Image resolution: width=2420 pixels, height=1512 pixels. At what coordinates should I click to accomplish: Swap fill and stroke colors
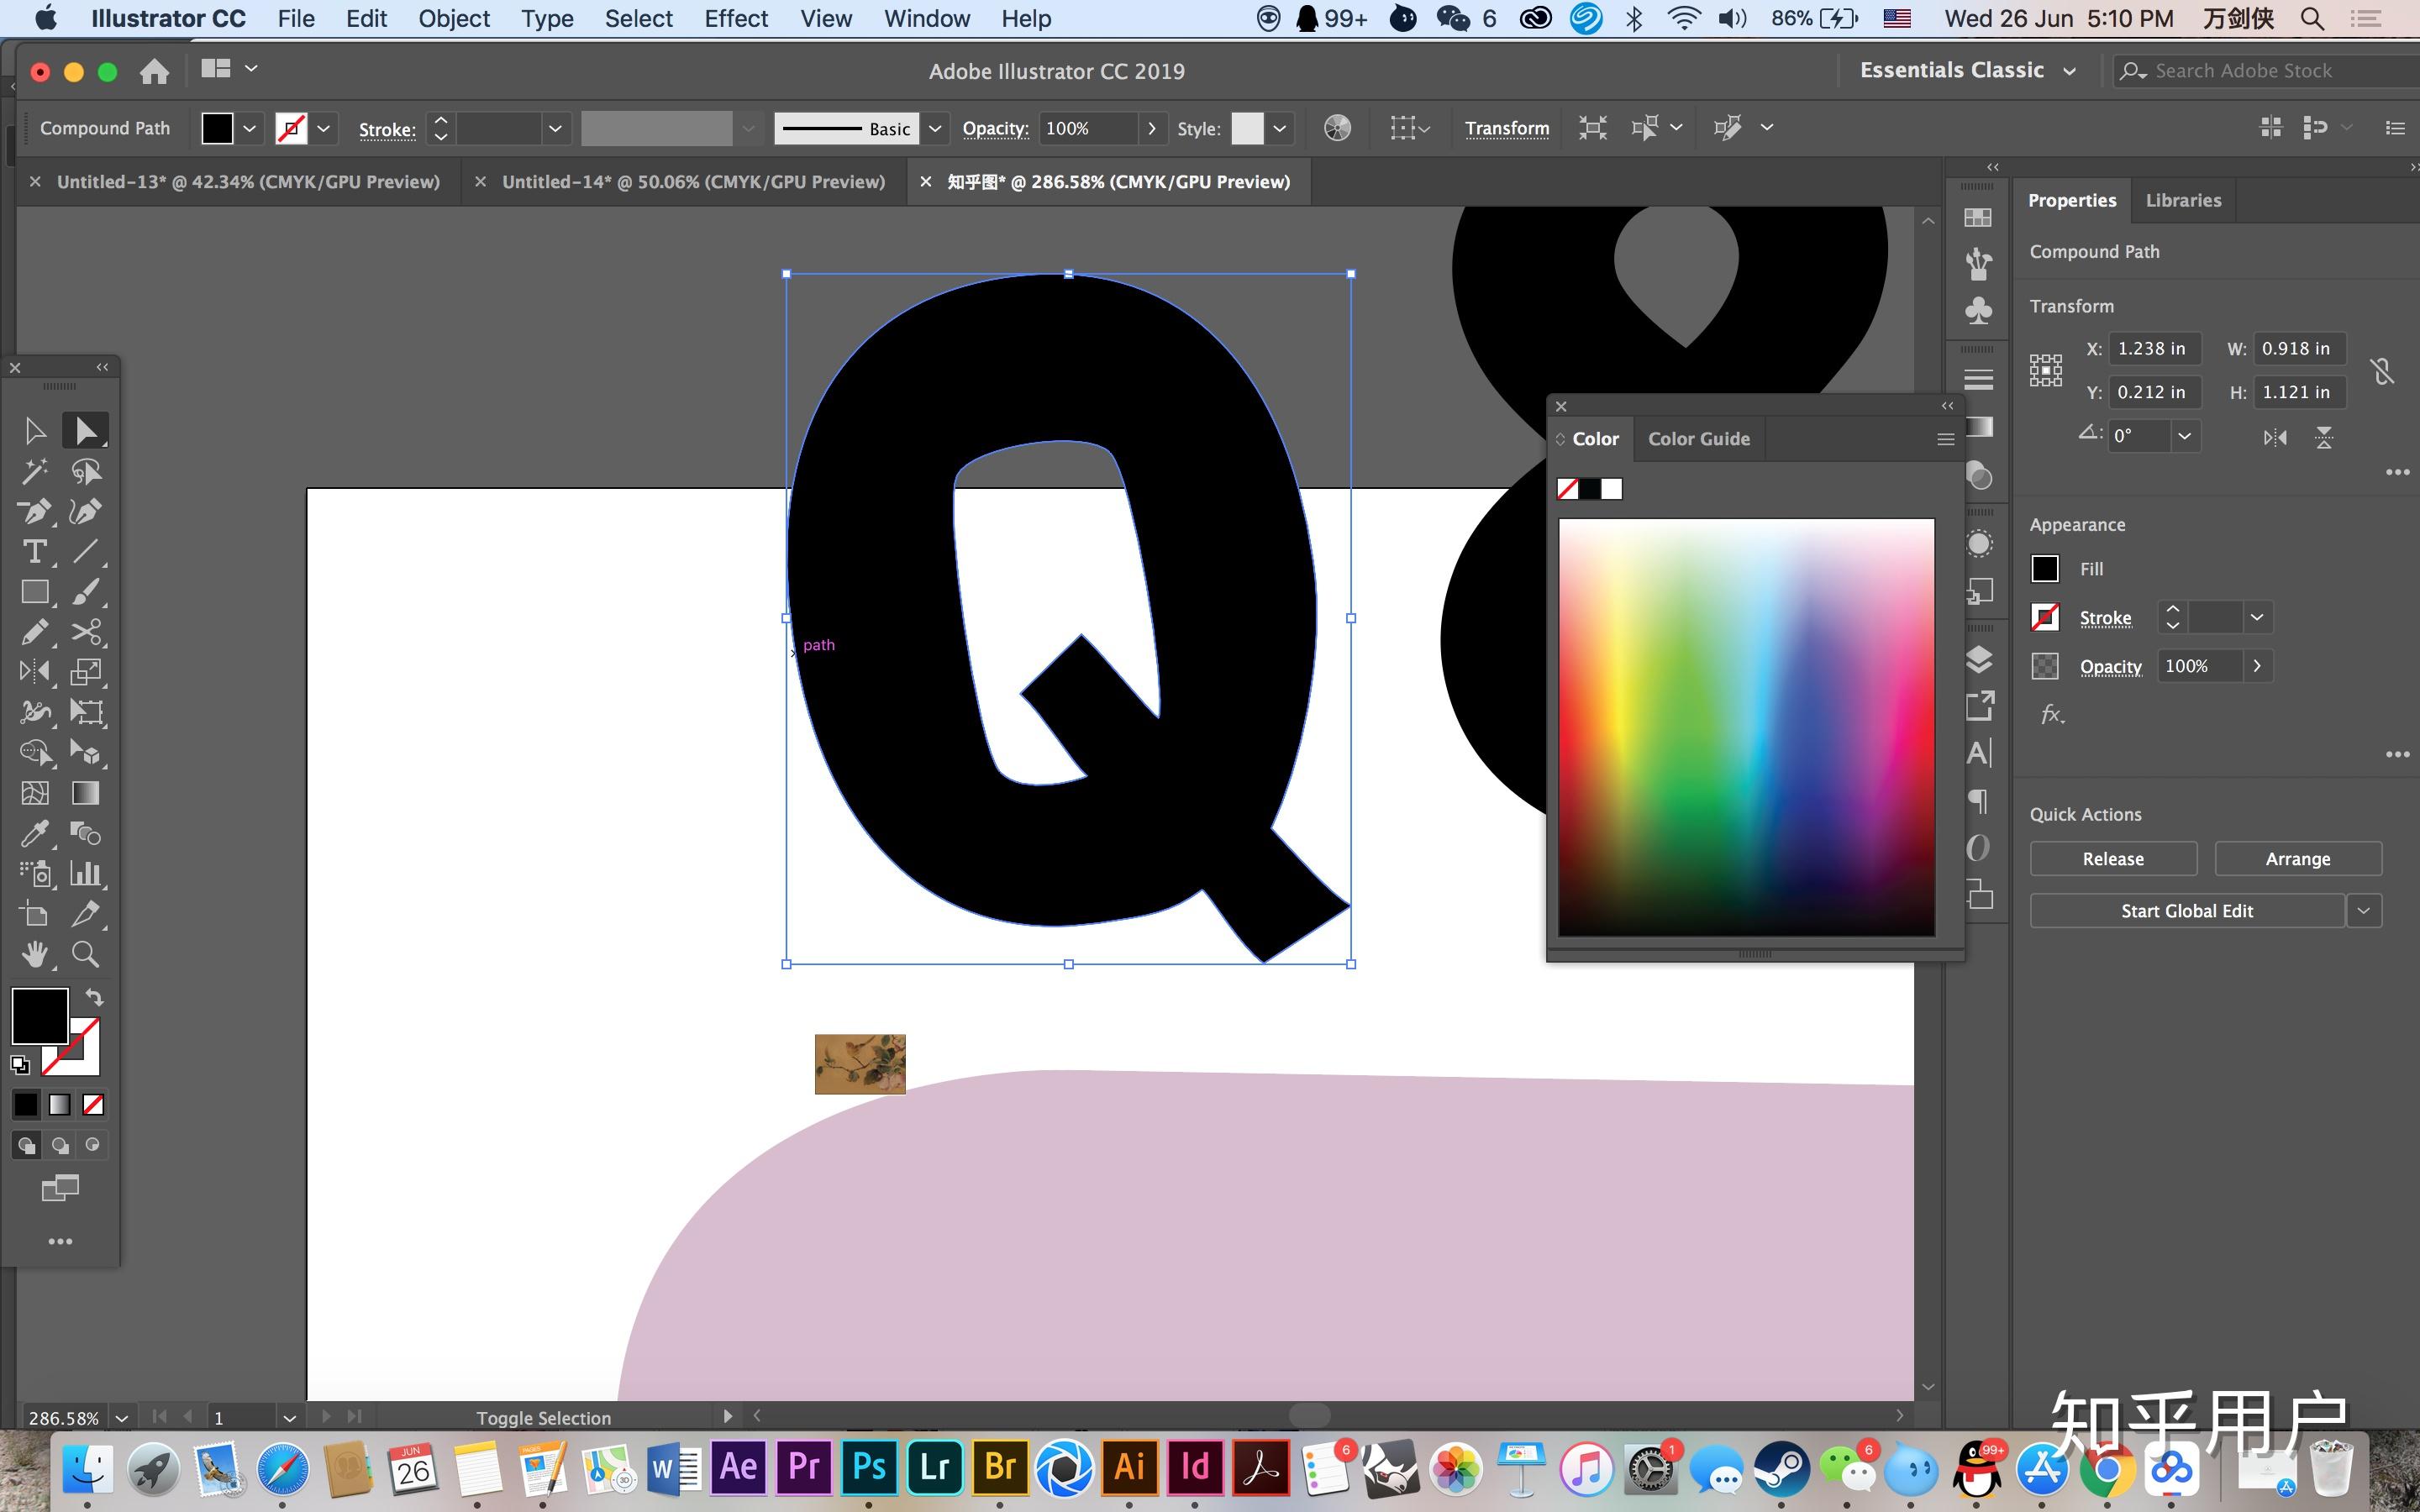click(x=94, y=997)
